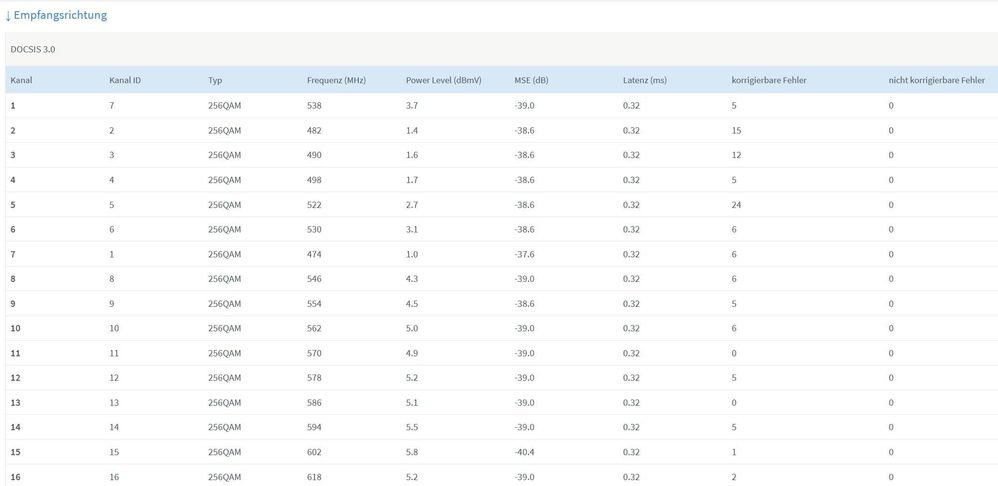Screen dimensions: 998x486
Task: Click power level 1.6
Action: pyautogui.click(x=412, y=155)
